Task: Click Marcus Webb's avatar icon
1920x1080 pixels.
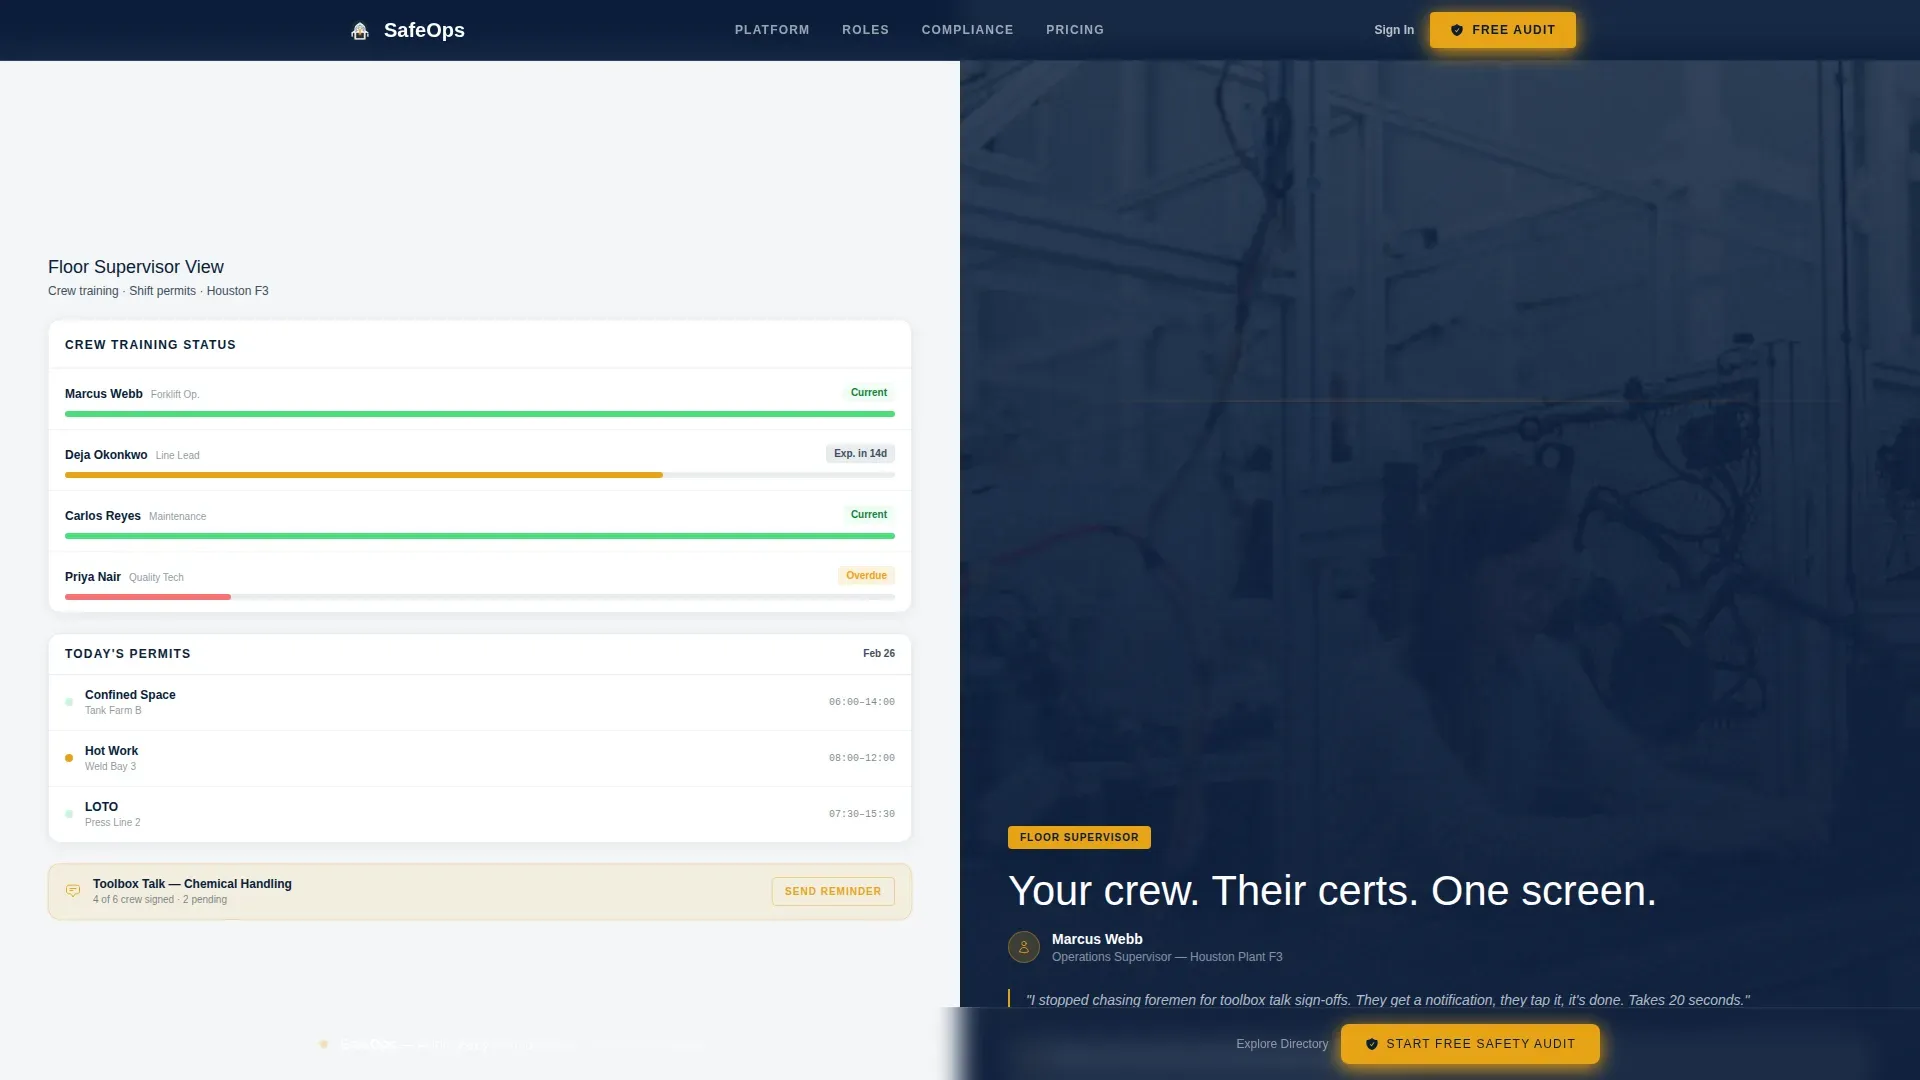Action: click(x=1024, y=947)
